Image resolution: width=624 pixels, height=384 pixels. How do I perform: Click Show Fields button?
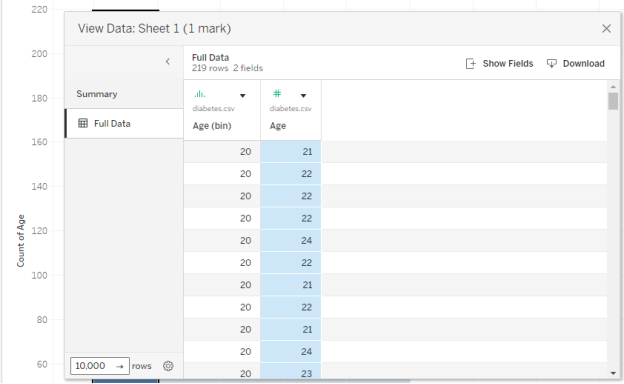click(x=499, y=64)
